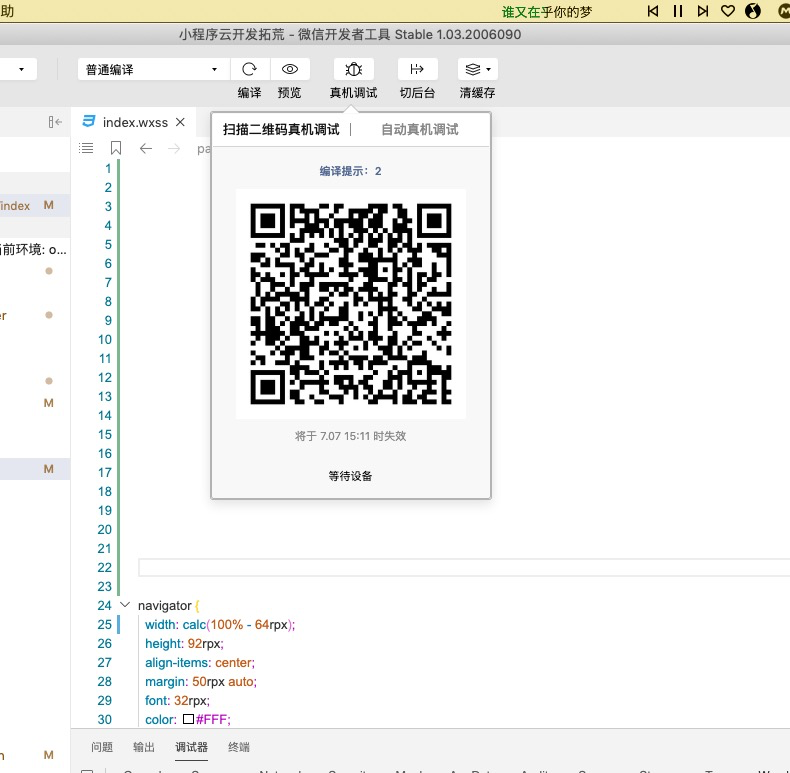Click the 编译提示: 2 link

tap(351, 171)
